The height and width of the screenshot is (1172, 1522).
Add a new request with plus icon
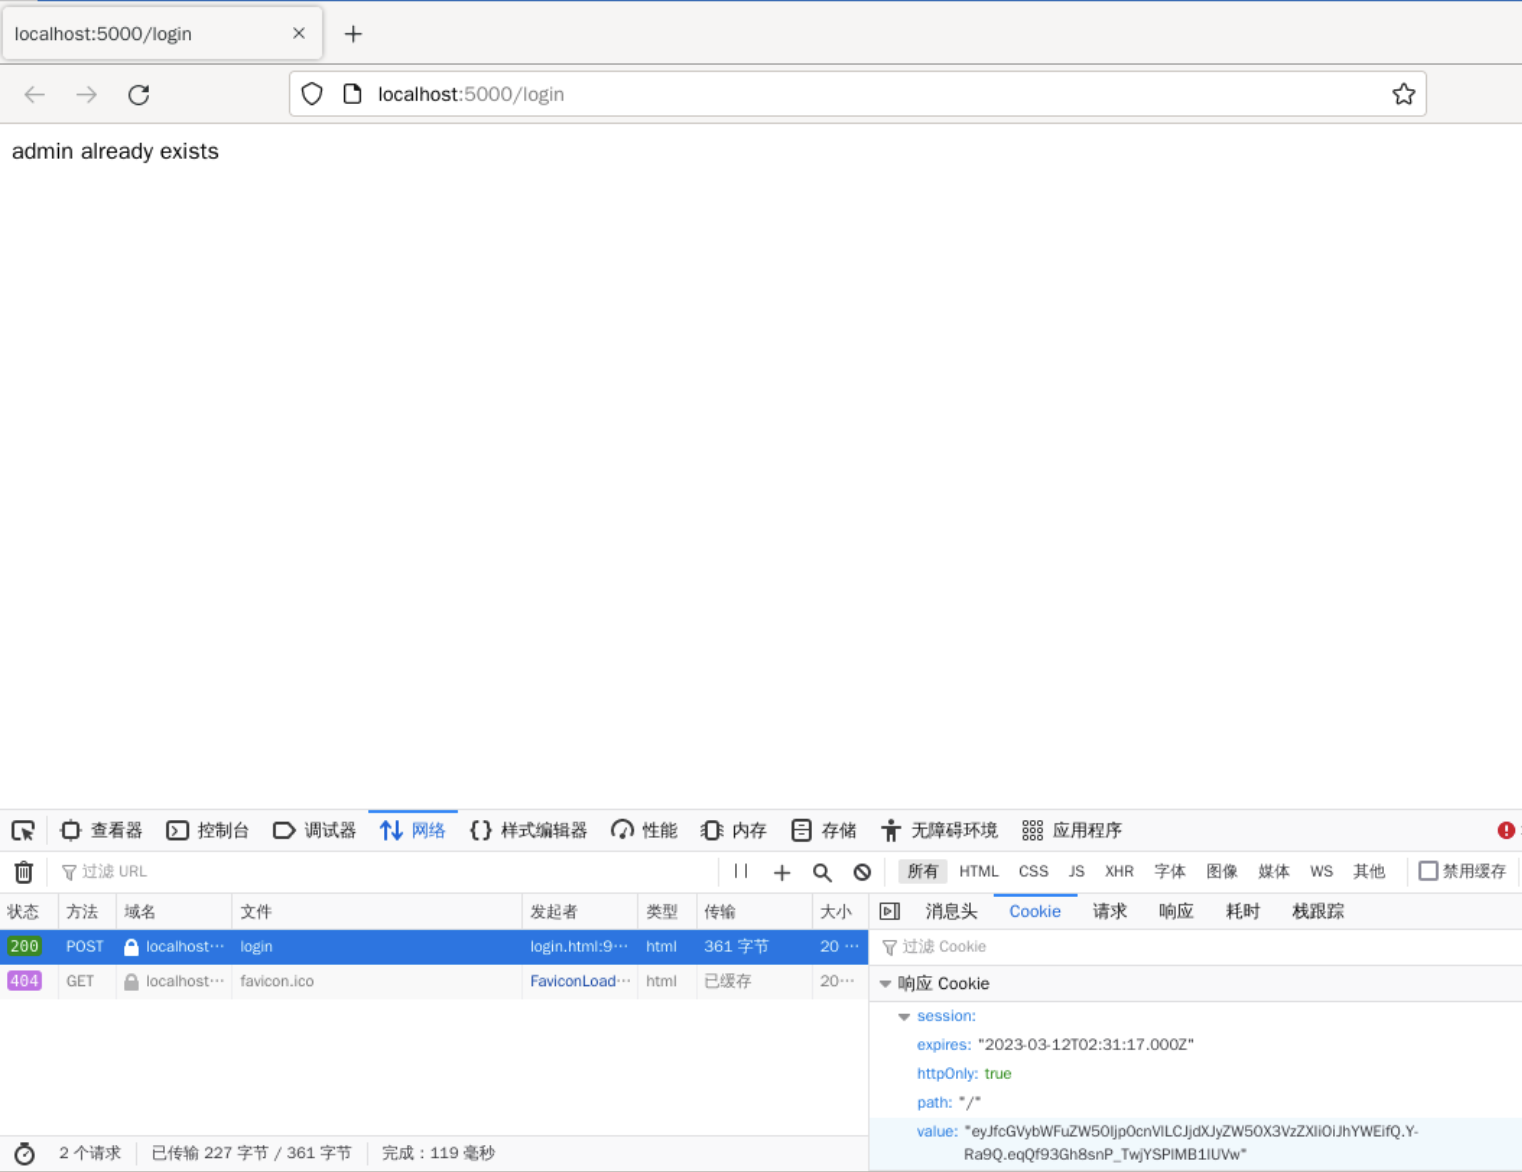point(782,872)
